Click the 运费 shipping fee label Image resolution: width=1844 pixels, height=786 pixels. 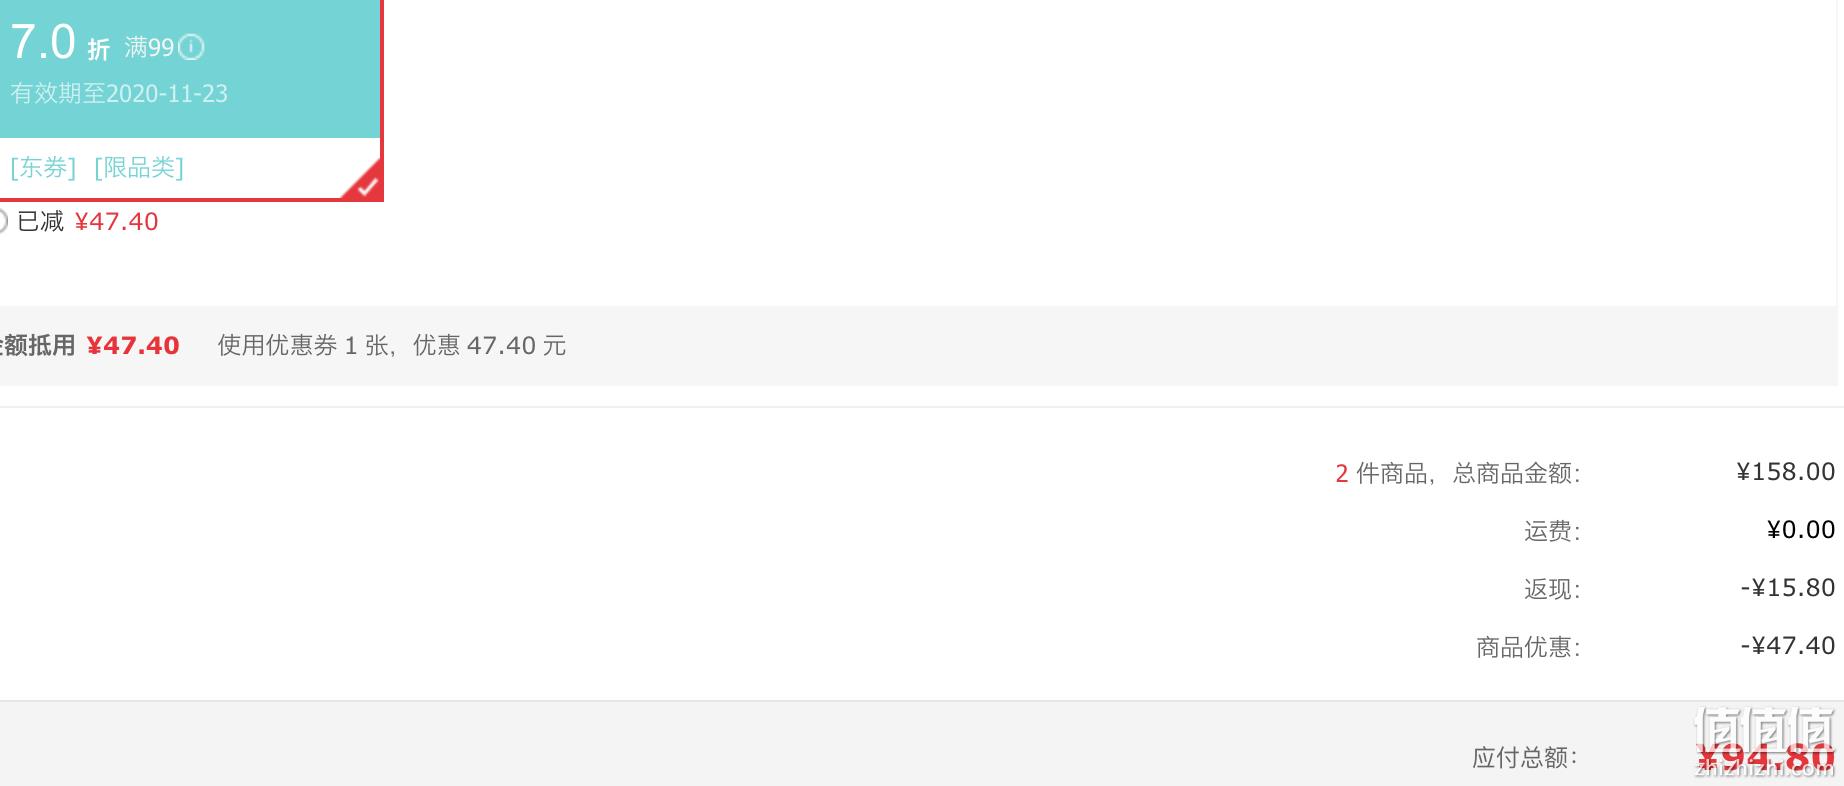pos(1552,531)
